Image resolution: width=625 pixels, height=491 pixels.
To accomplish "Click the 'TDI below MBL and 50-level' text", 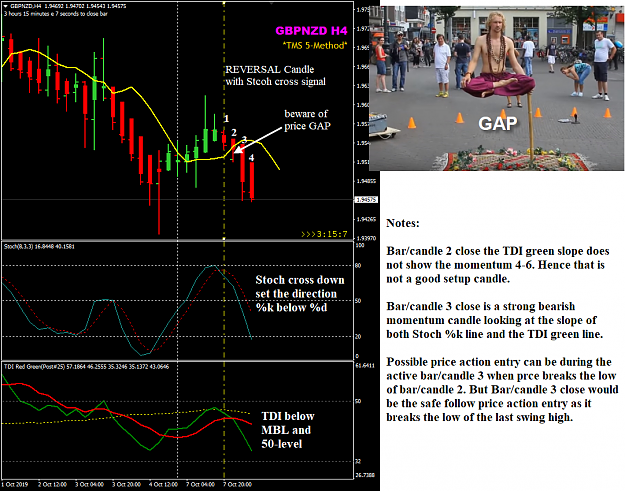I will tap(288, 430).
